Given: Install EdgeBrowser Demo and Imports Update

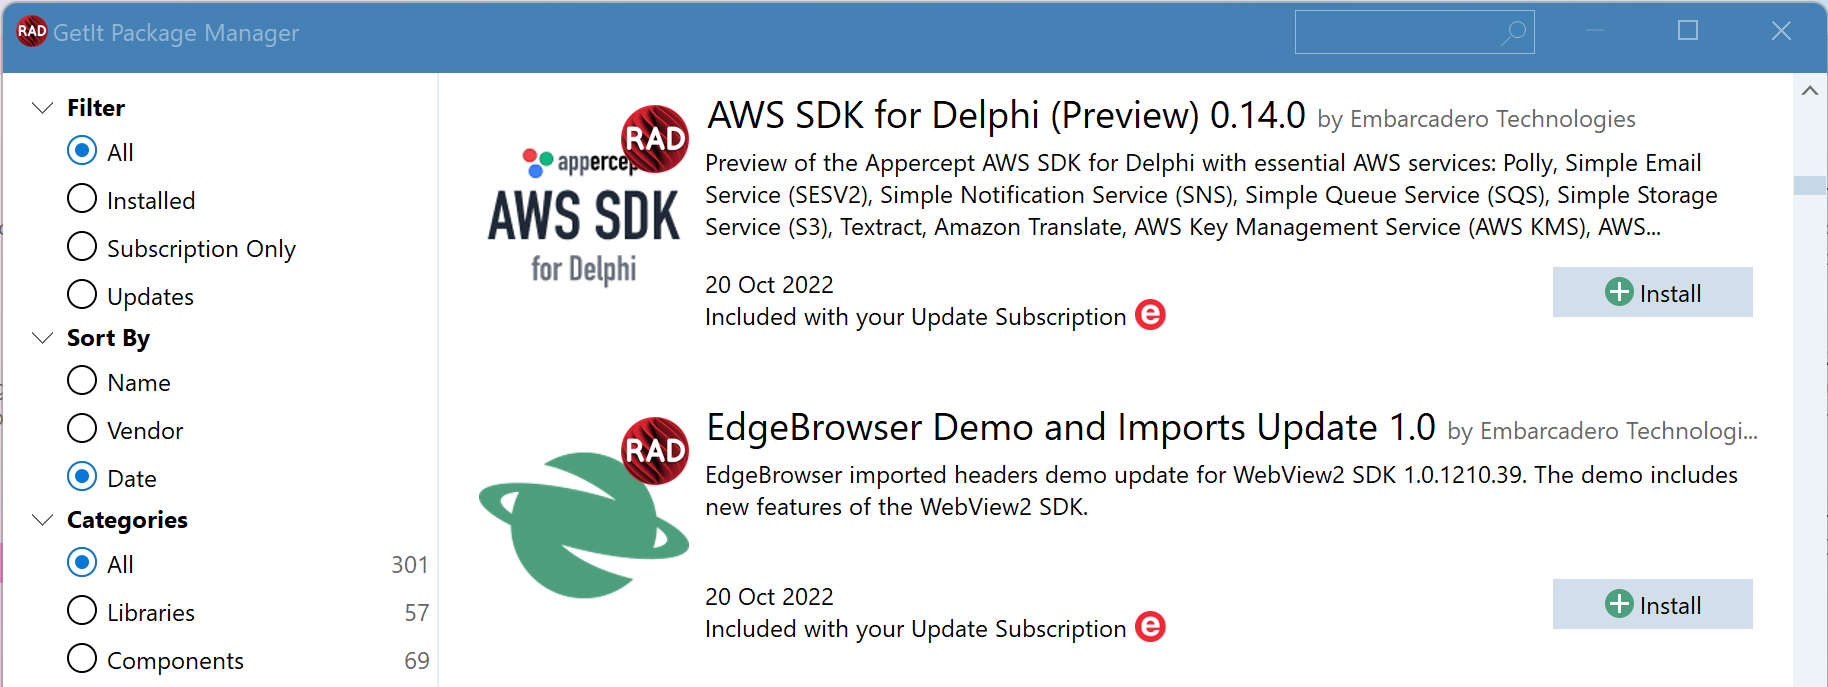Looking at the screenshot, I should (x=1652, y=604).
